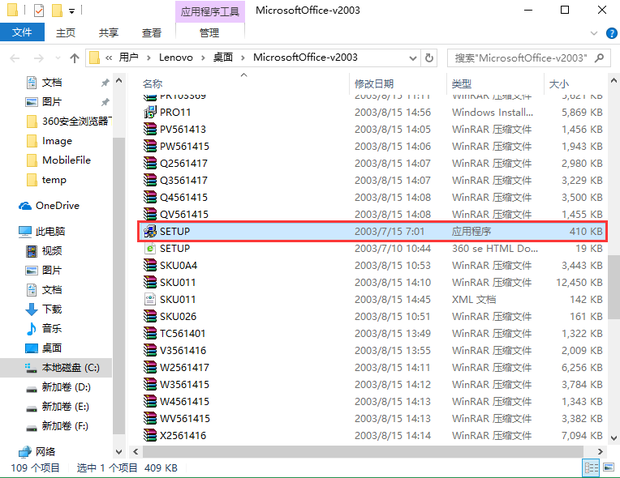
Task: Click the up one level arrow
Action: pyautogui.click(x=74, y=59)
